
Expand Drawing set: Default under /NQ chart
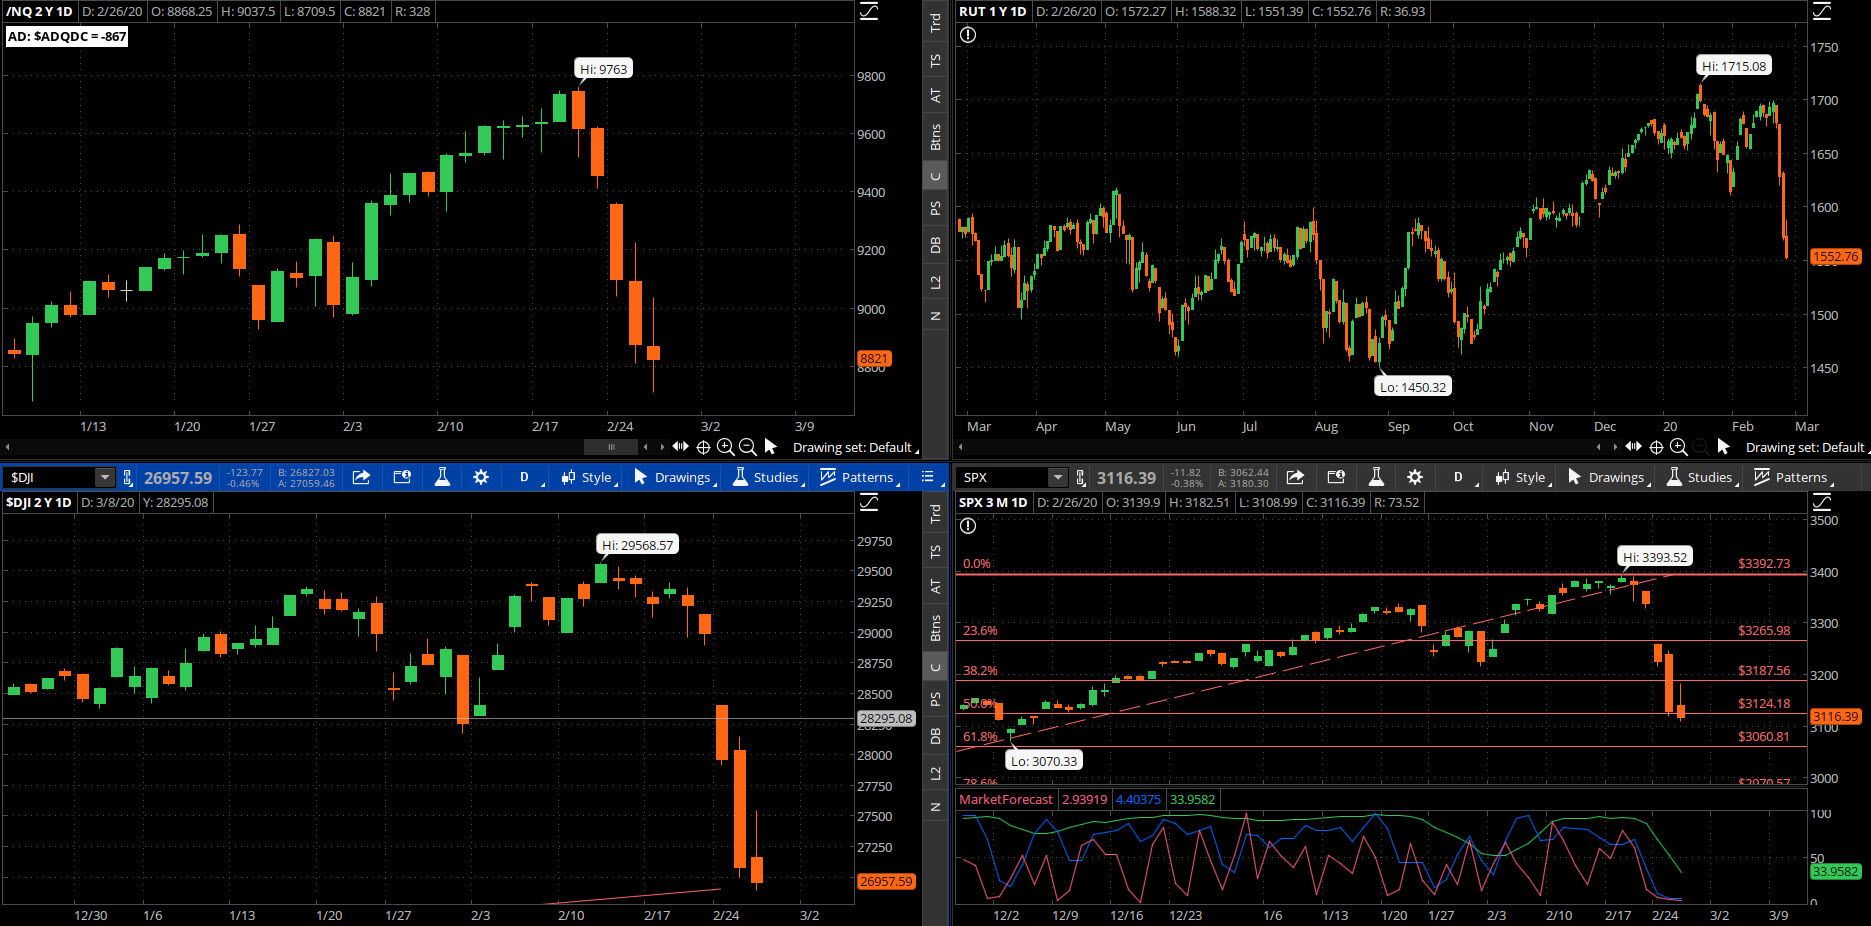click(x=856, y=447)
